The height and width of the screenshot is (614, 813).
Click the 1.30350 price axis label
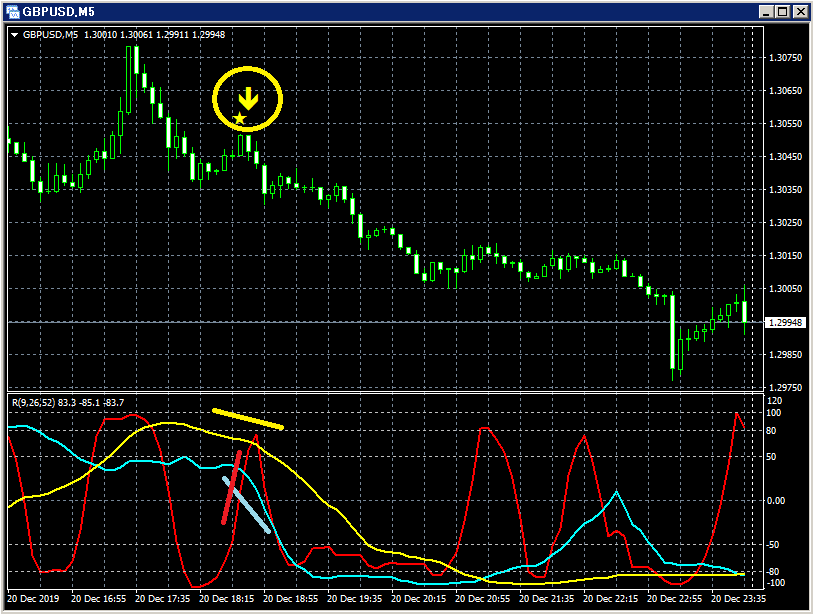[x=786, y=190]
